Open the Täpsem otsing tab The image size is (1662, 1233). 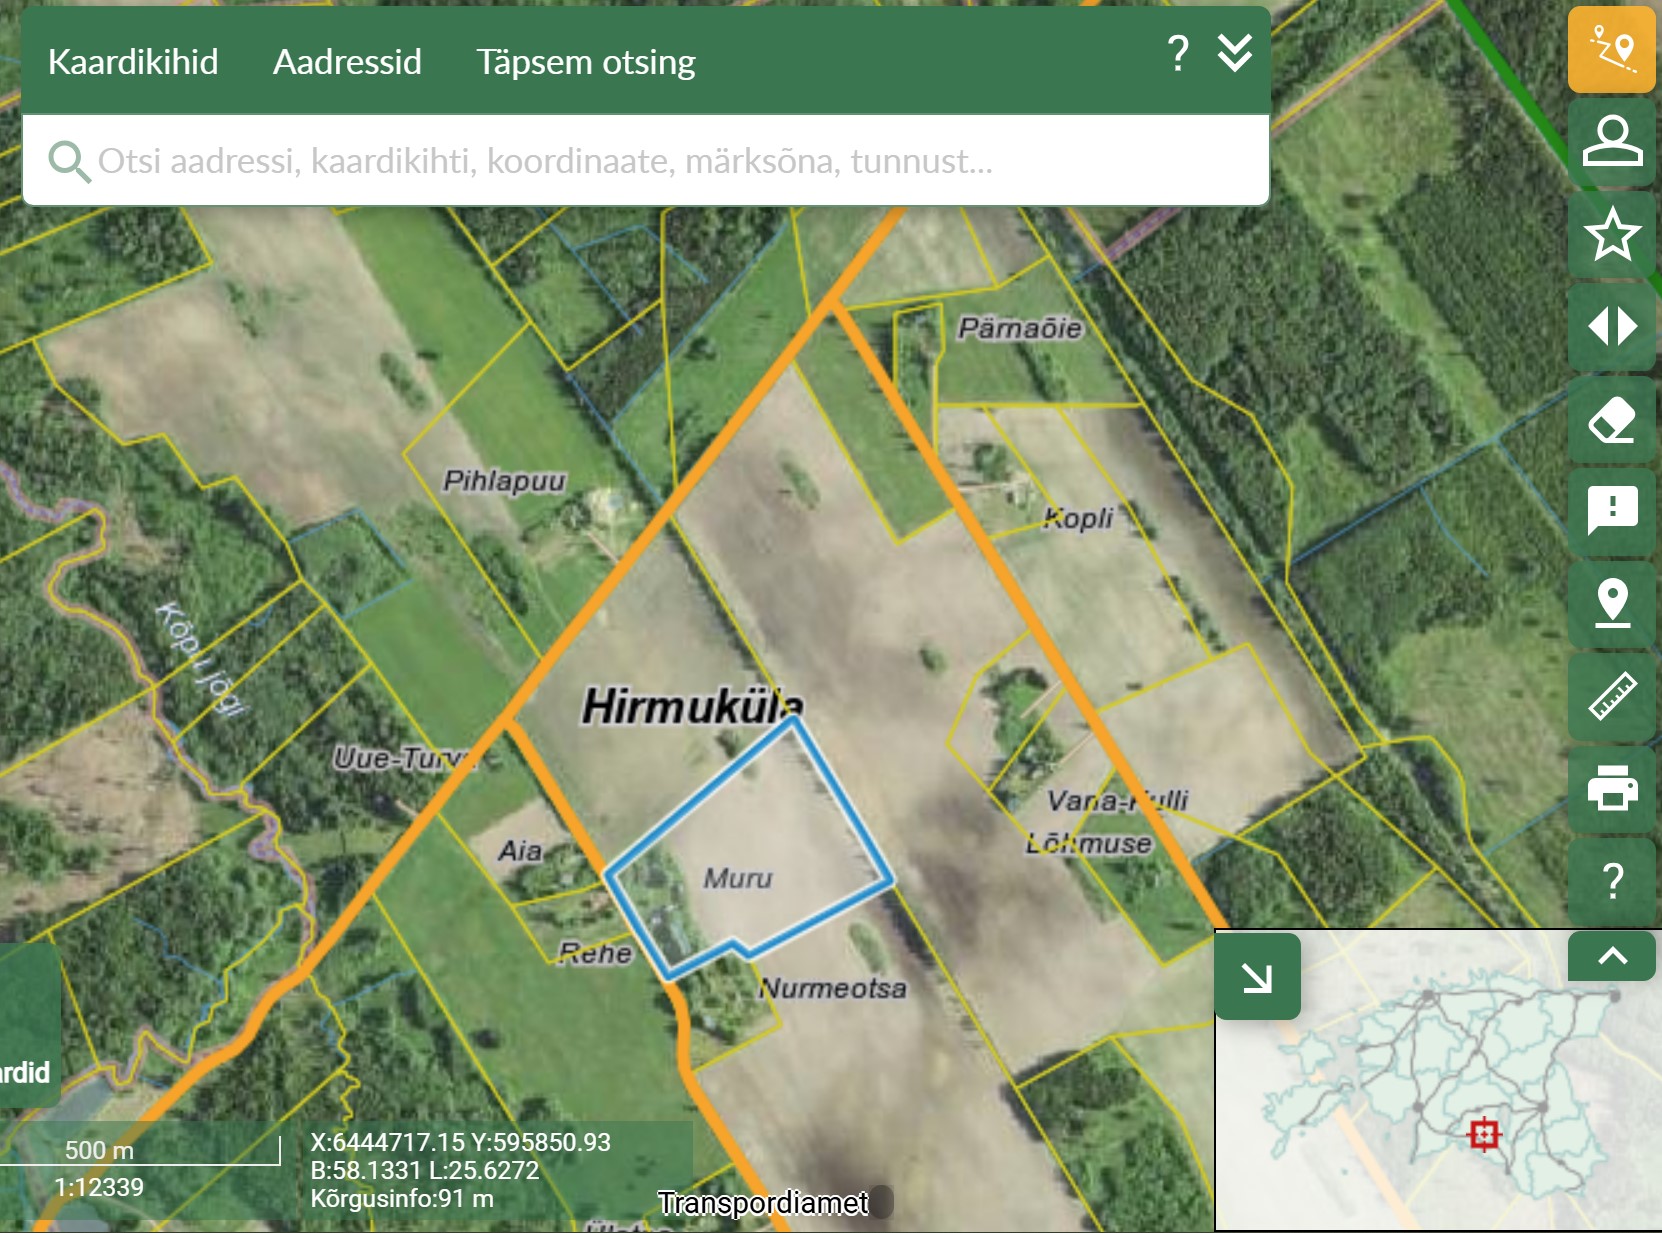click(x=585, y=62)
